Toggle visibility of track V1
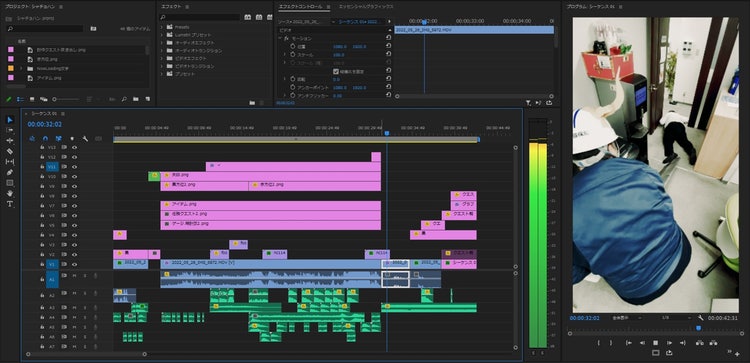The height and width of the screenshot is (363, 750). (x=74, y=264)
